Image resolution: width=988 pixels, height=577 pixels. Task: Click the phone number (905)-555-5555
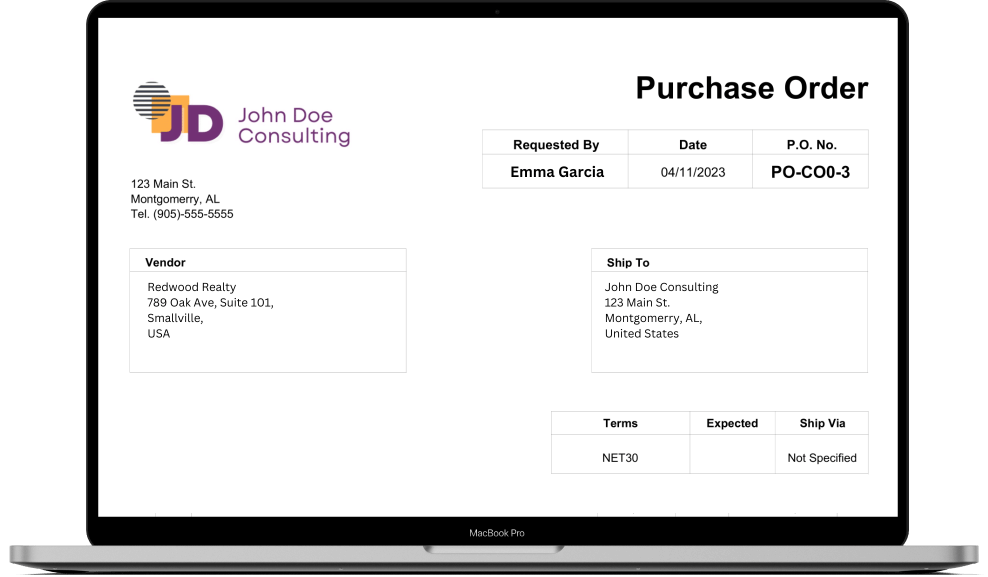182,213
